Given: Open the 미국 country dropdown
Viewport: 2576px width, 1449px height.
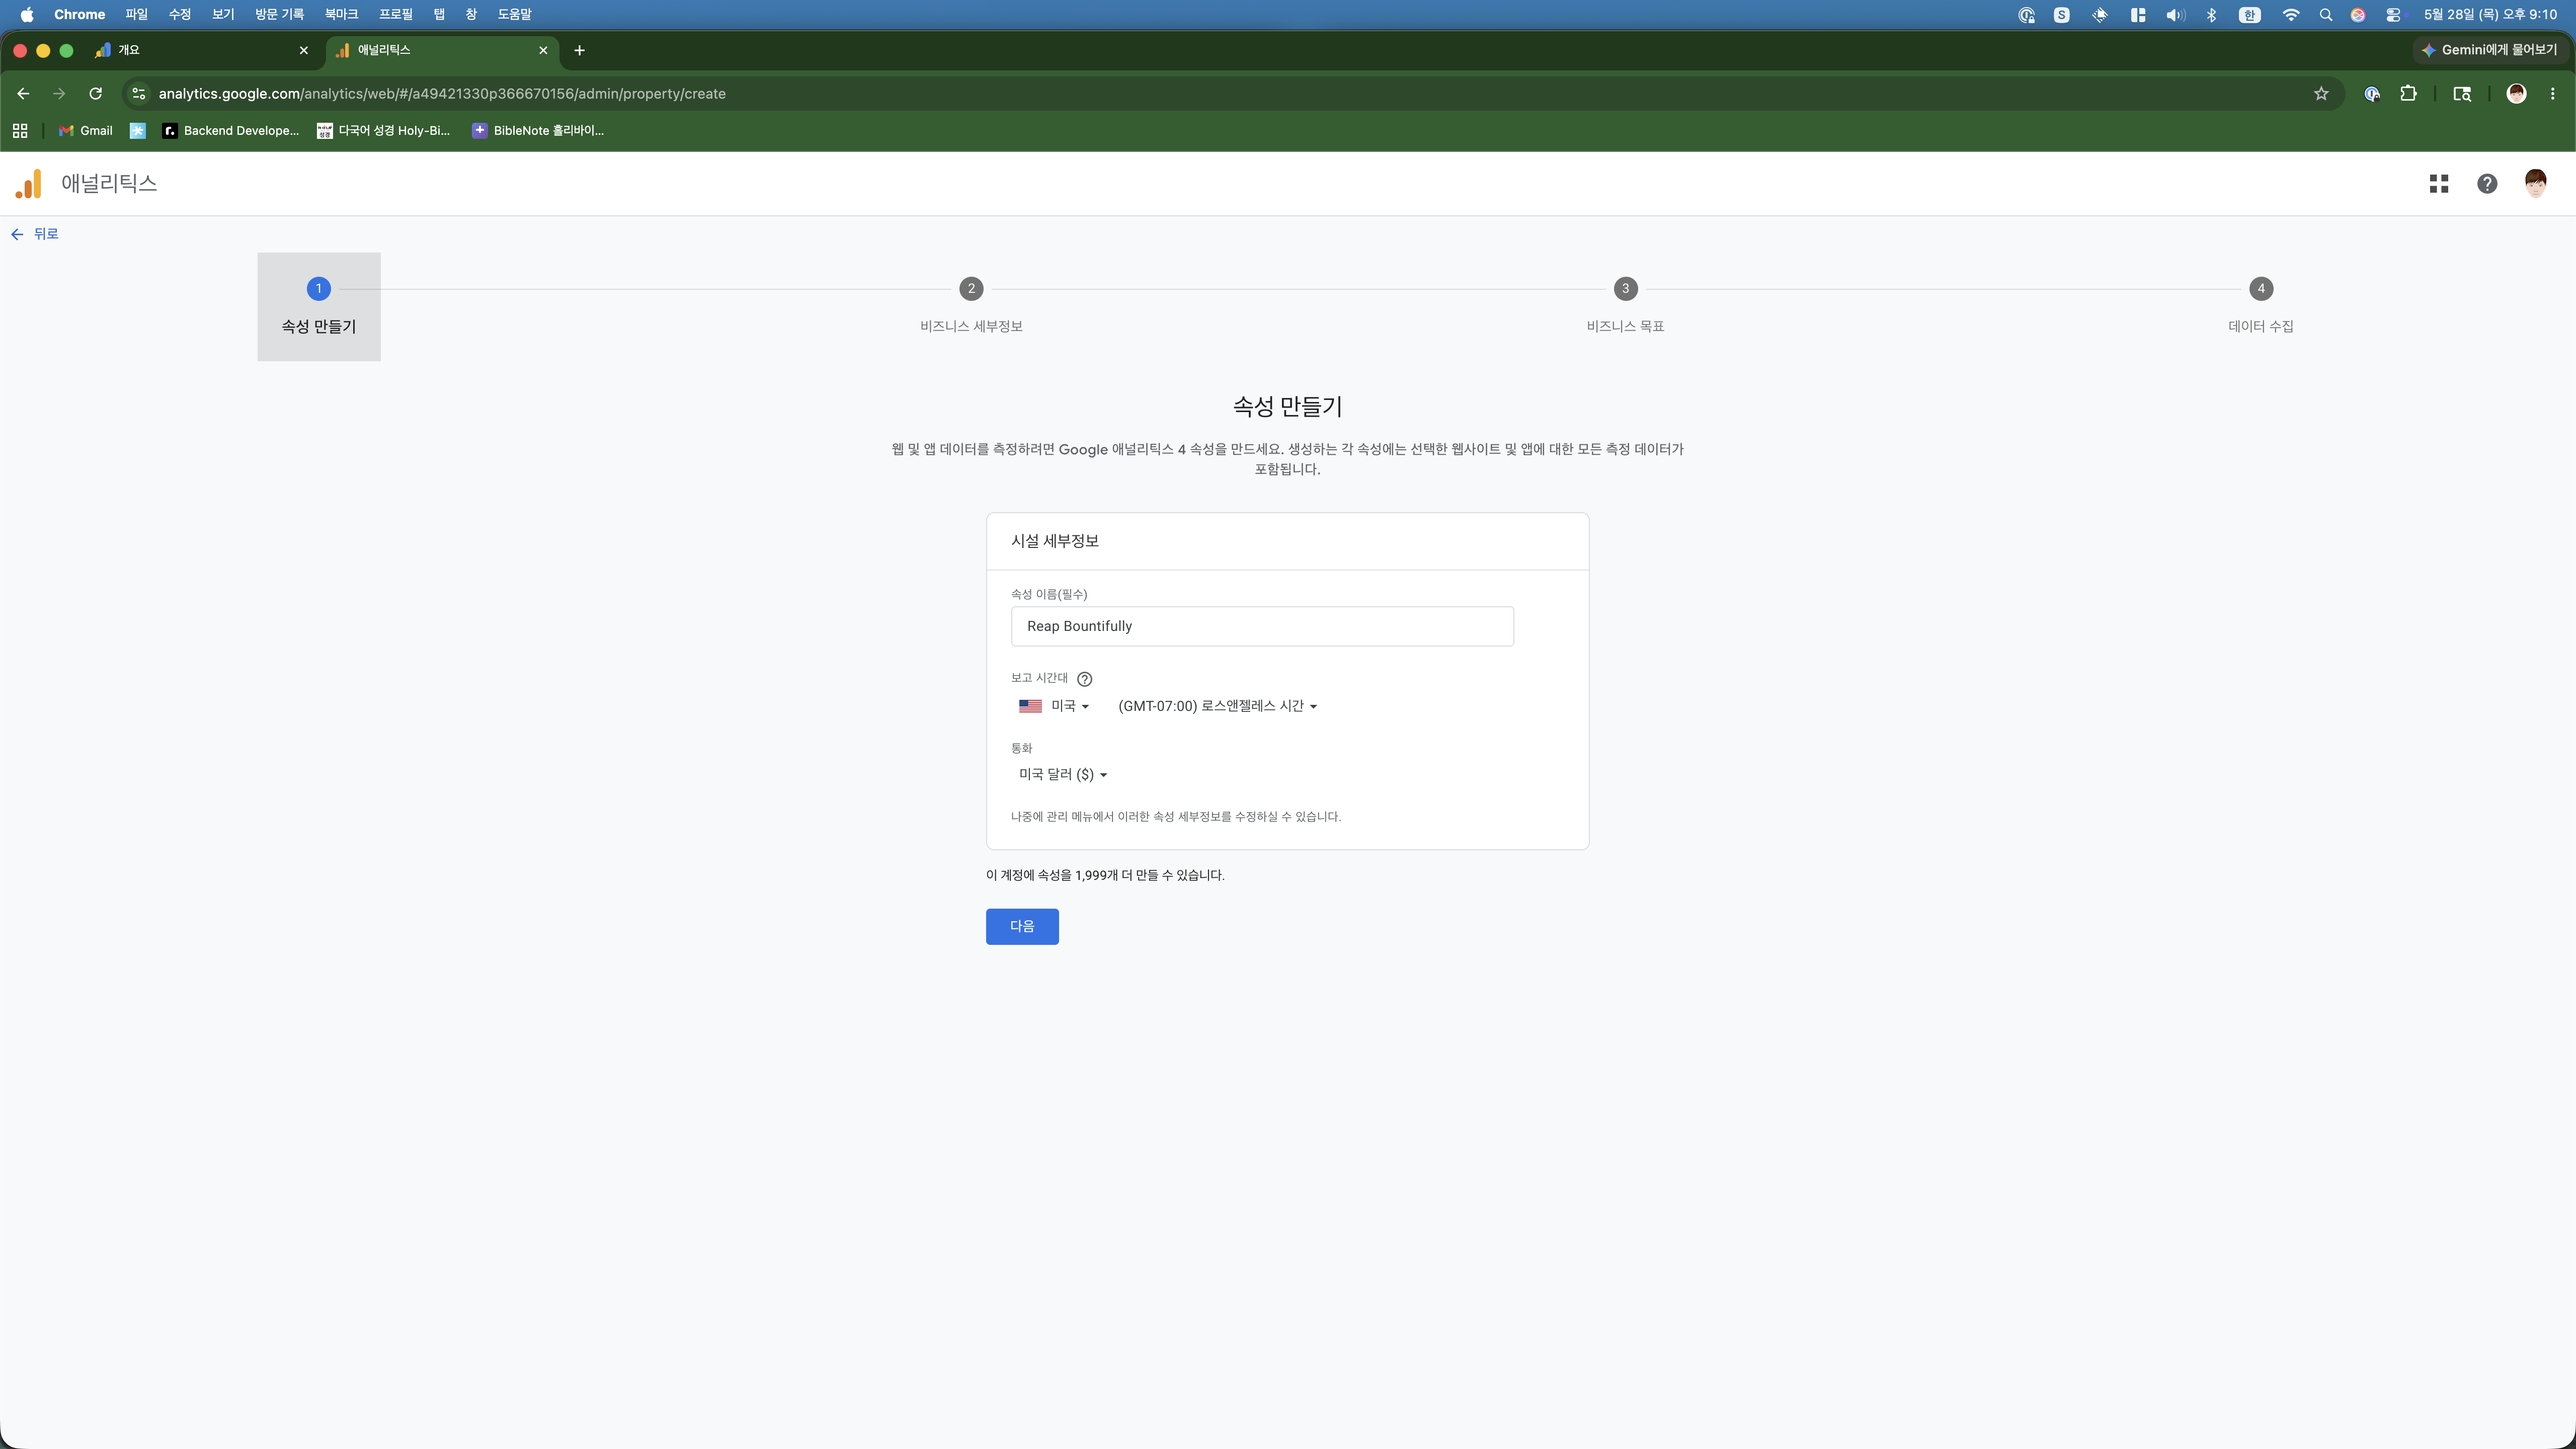Looking at the screenshot, I should pos(1054,706).
